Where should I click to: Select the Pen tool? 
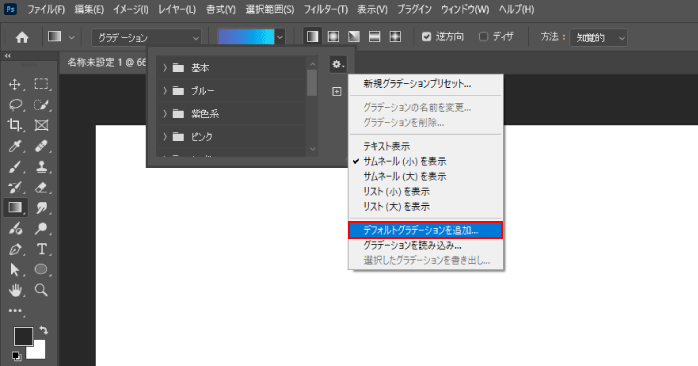click(x=15, y=249)
